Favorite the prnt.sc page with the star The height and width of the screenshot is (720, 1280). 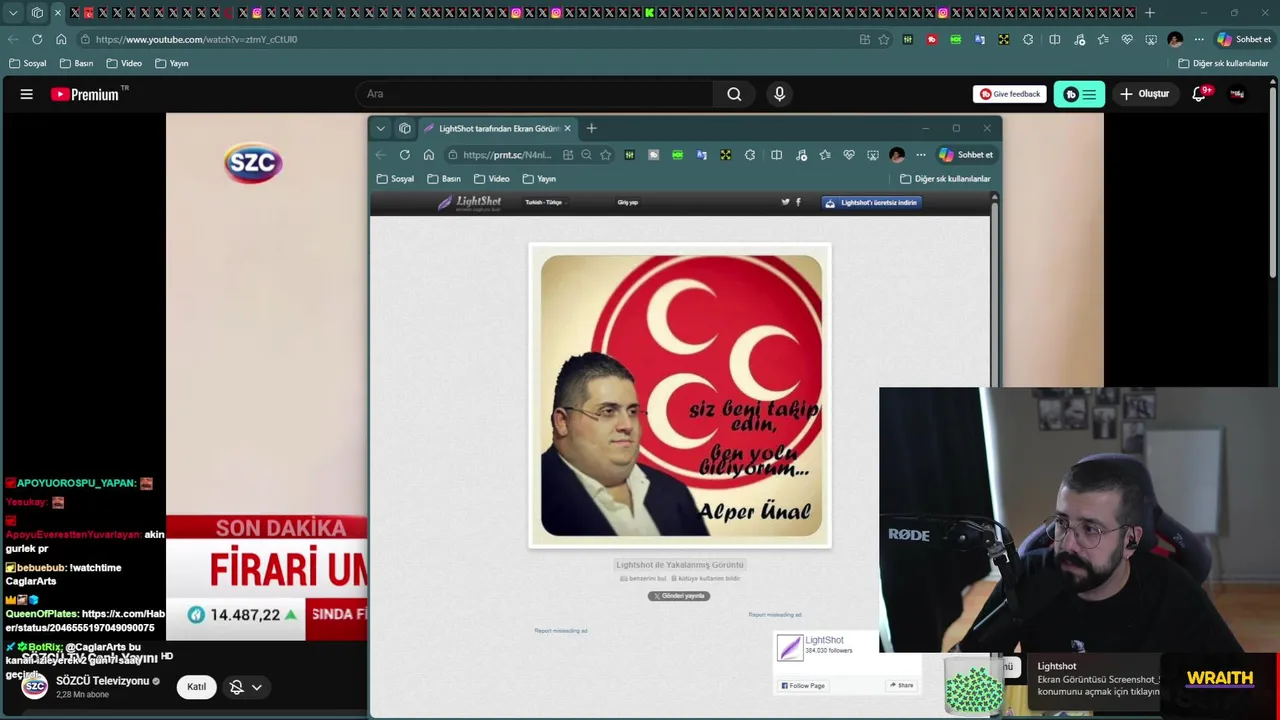pyautogui.click(x=605, y=155)
